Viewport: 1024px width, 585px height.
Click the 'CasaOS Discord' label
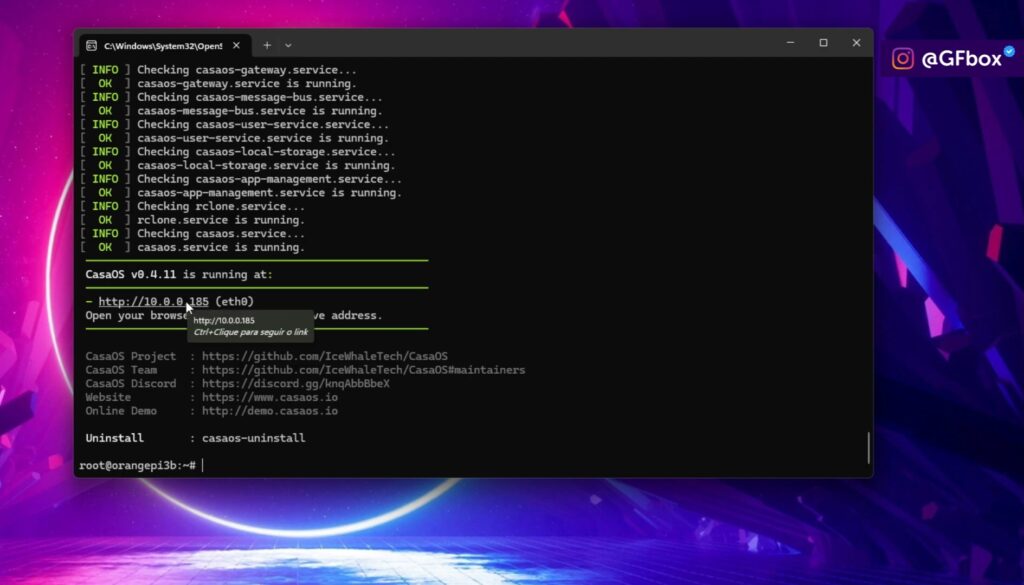(131, 384)
